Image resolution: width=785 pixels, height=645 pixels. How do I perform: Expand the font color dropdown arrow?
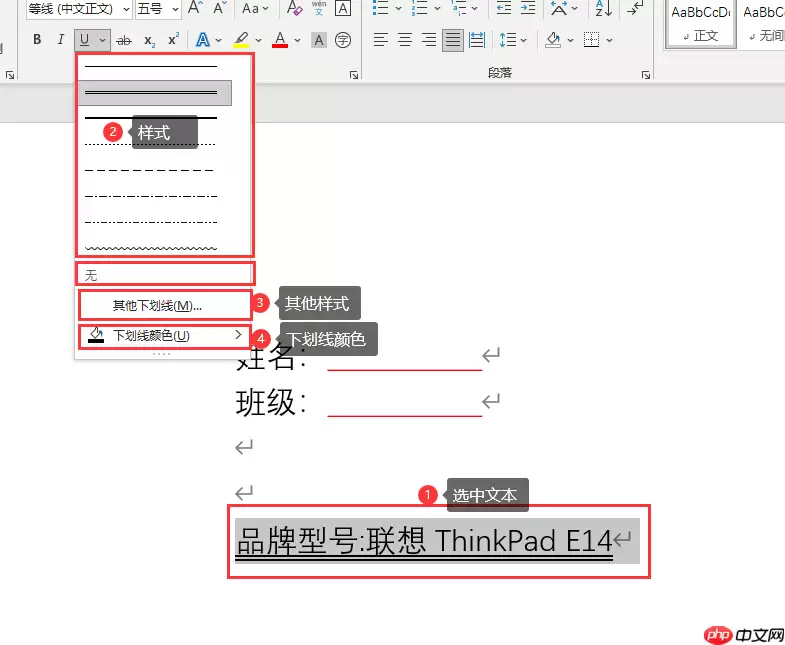point(297,40)
